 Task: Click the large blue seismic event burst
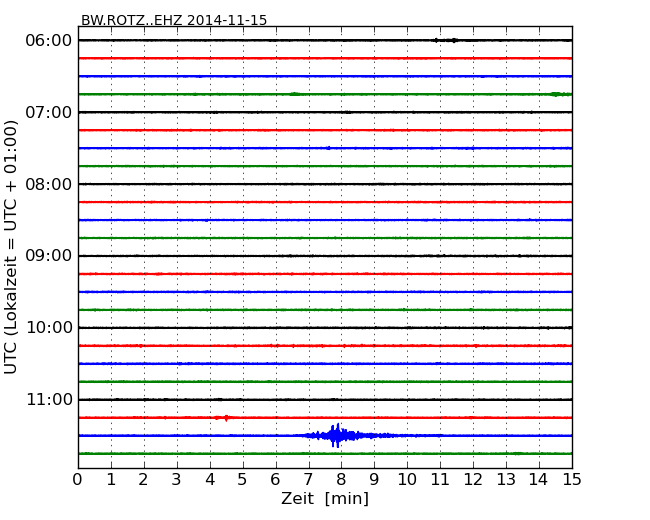pos(340,435)
